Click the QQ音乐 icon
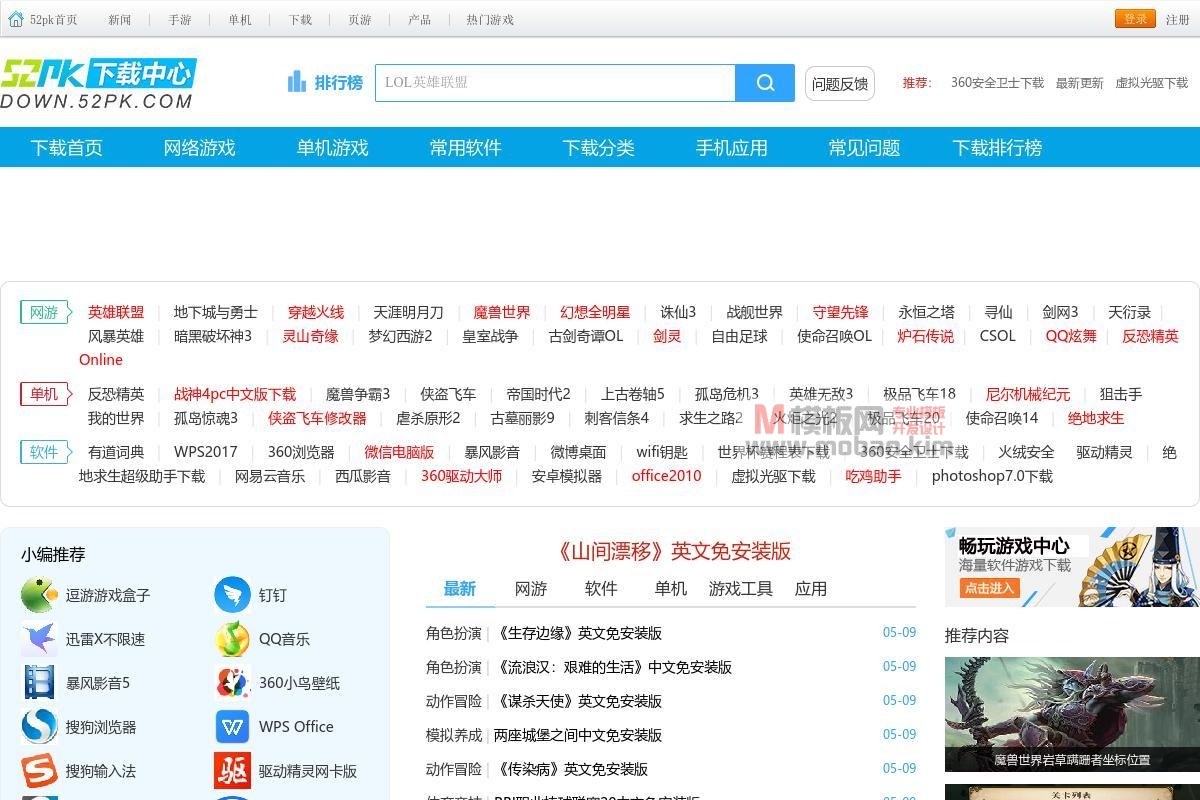 pyautogui.click(x=232, y=639)
